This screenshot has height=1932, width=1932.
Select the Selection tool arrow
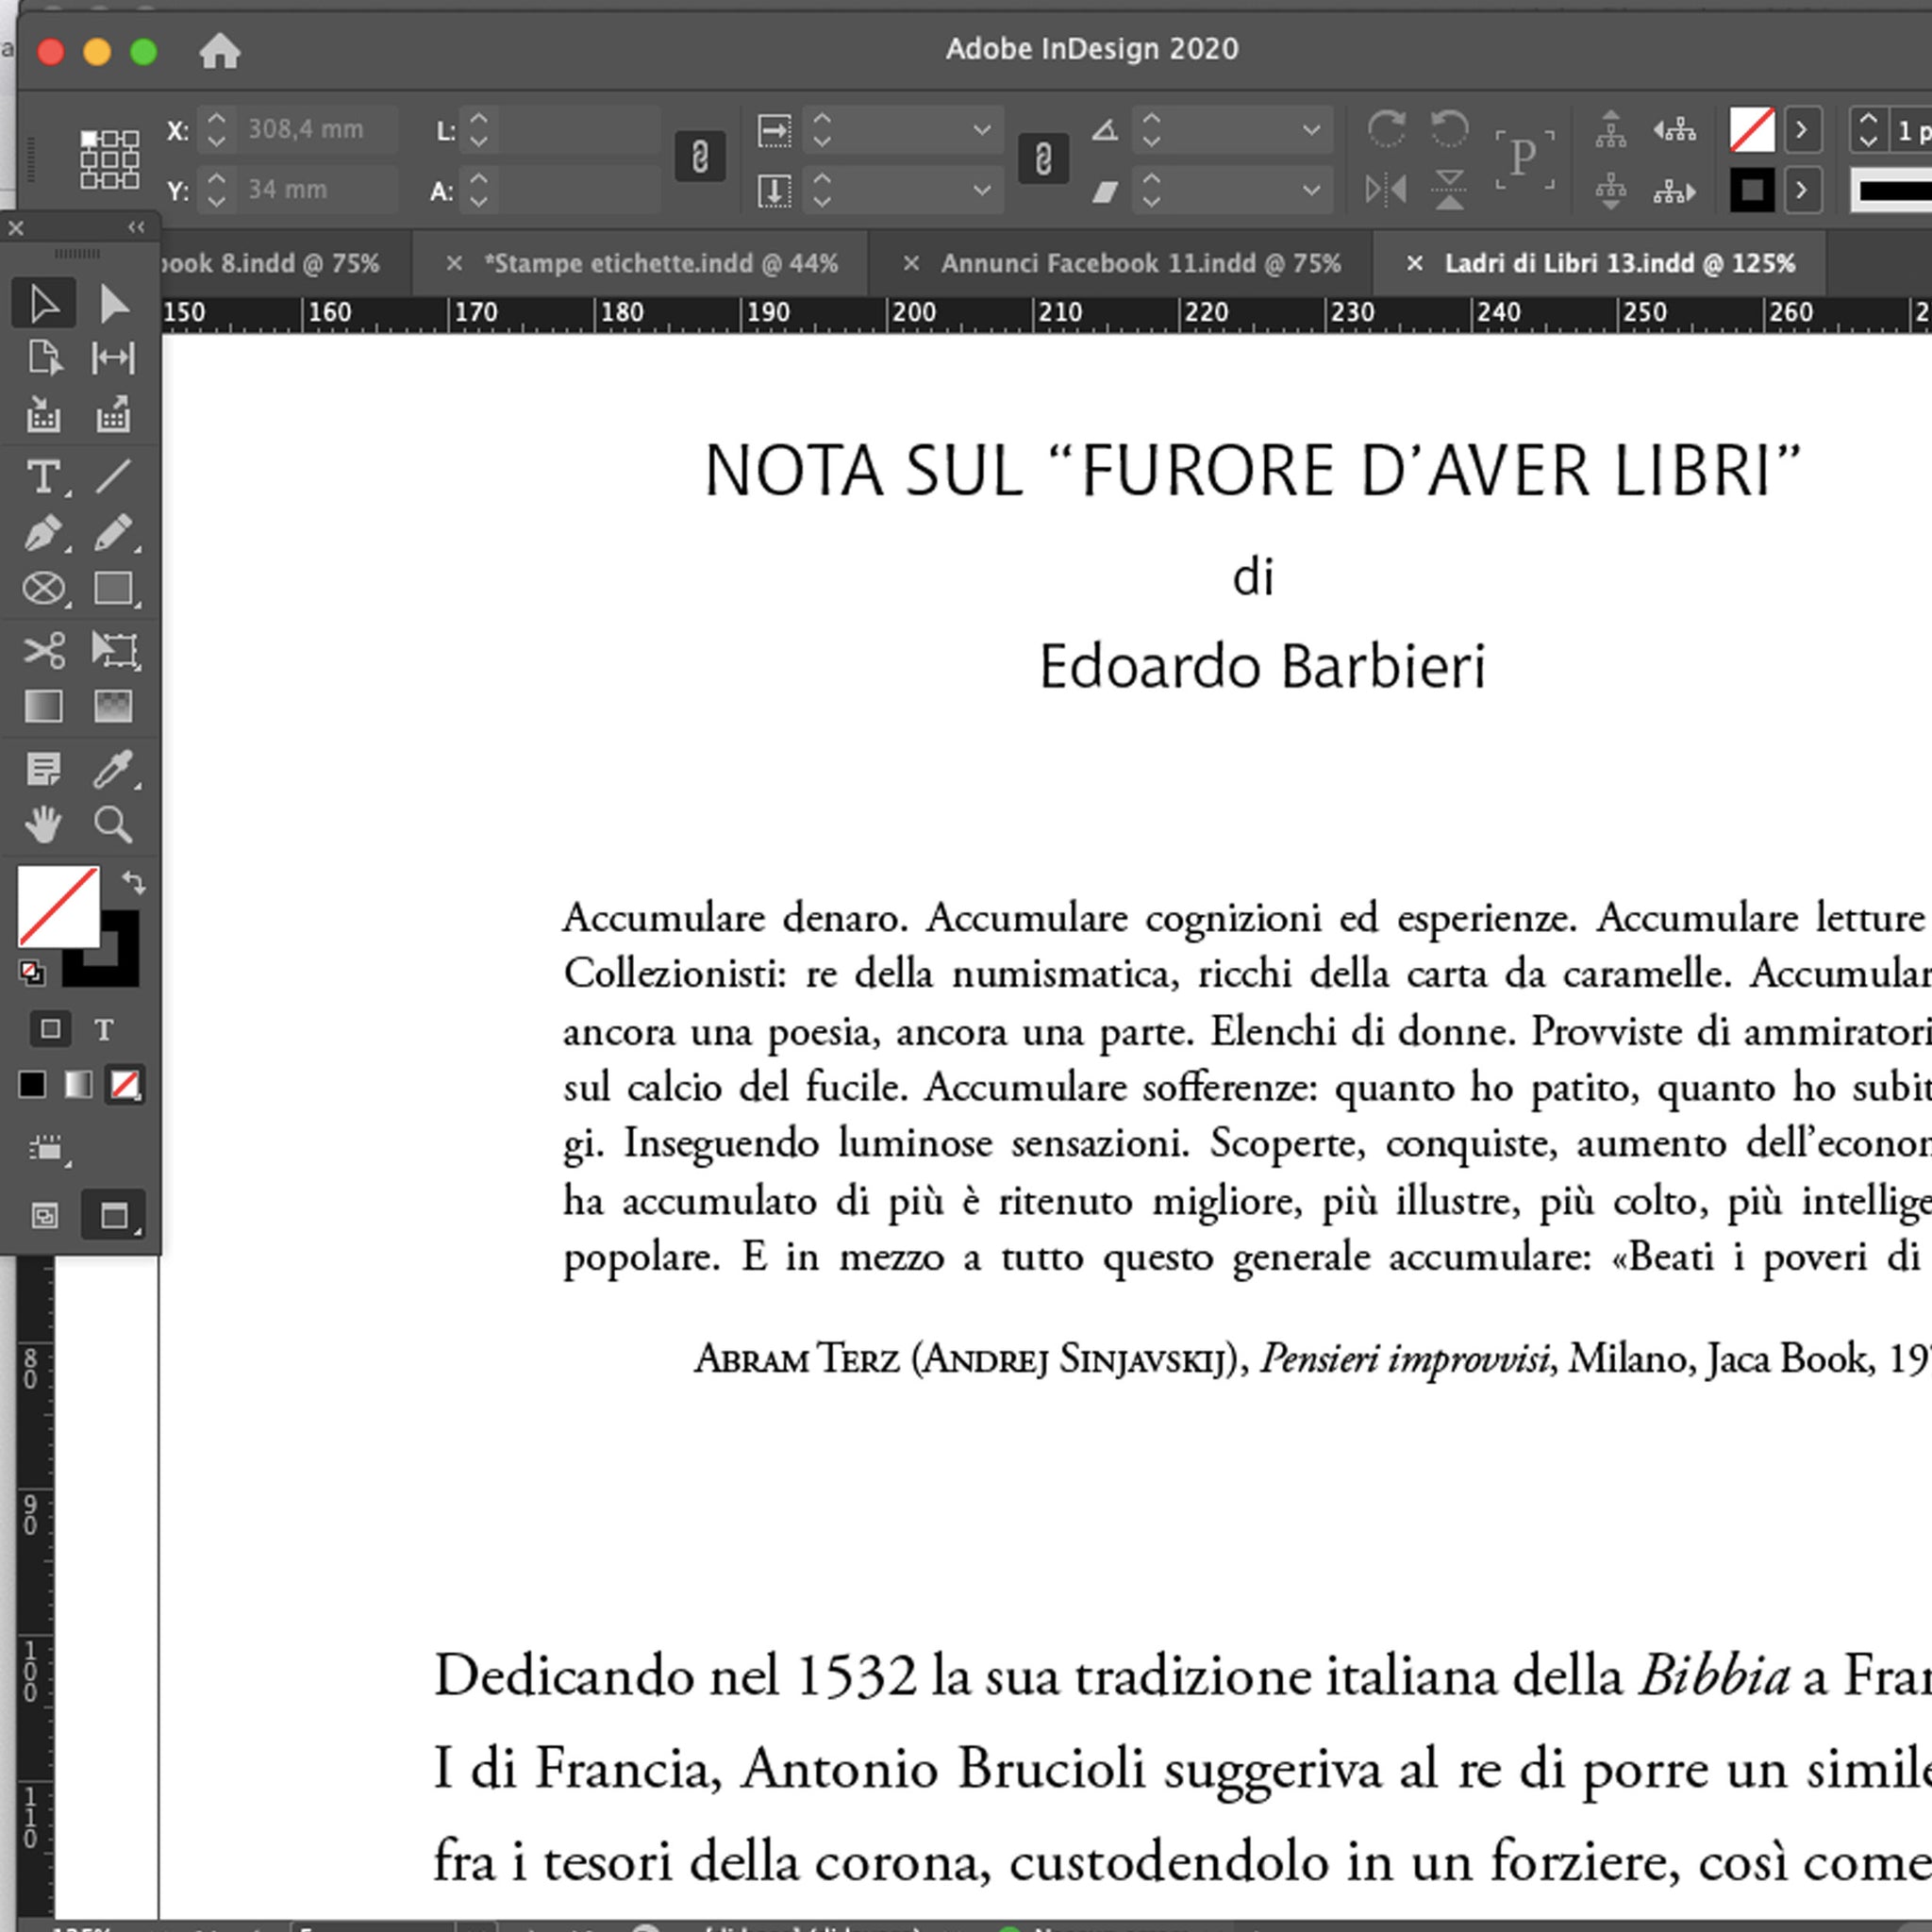(44, 304)
